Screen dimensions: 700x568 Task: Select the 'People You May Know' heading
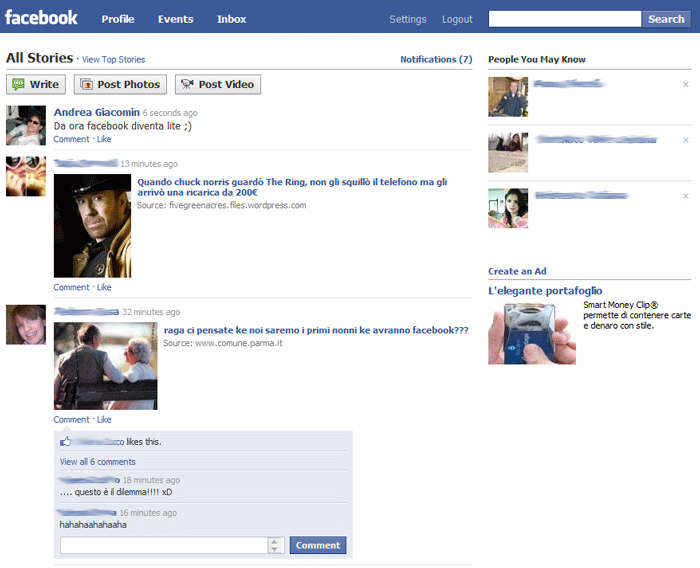[x=537, y=59]
